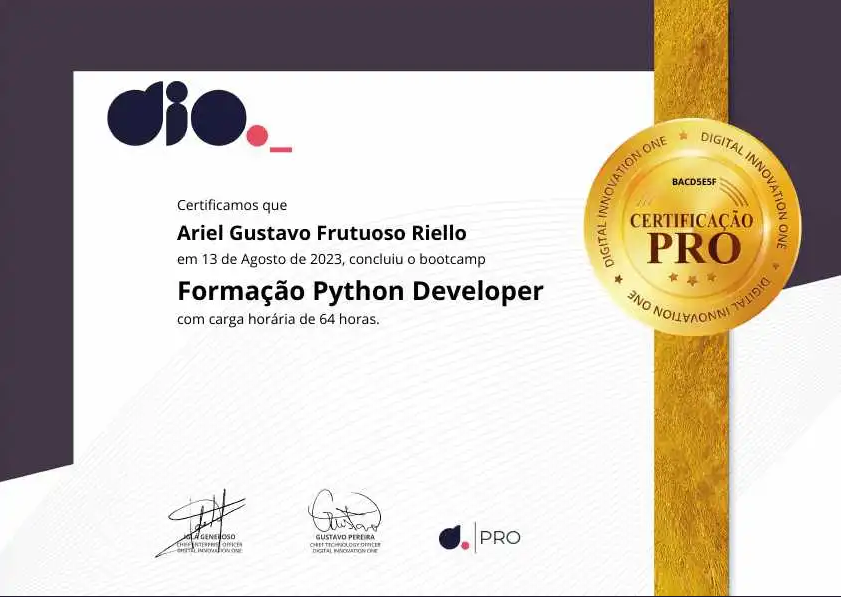Click the DIO PRO logo beside signatures
841x597 pixels.
pos(479,537)
